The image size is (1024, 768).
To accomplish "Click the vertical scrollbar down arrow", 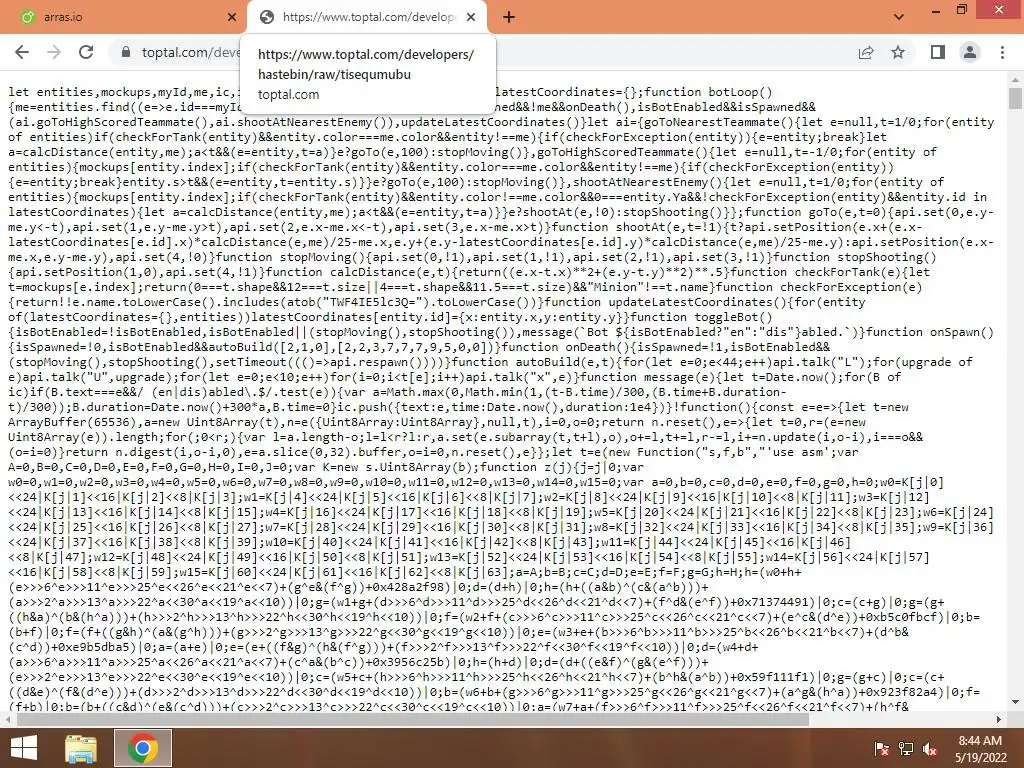I will point(1015,702).
